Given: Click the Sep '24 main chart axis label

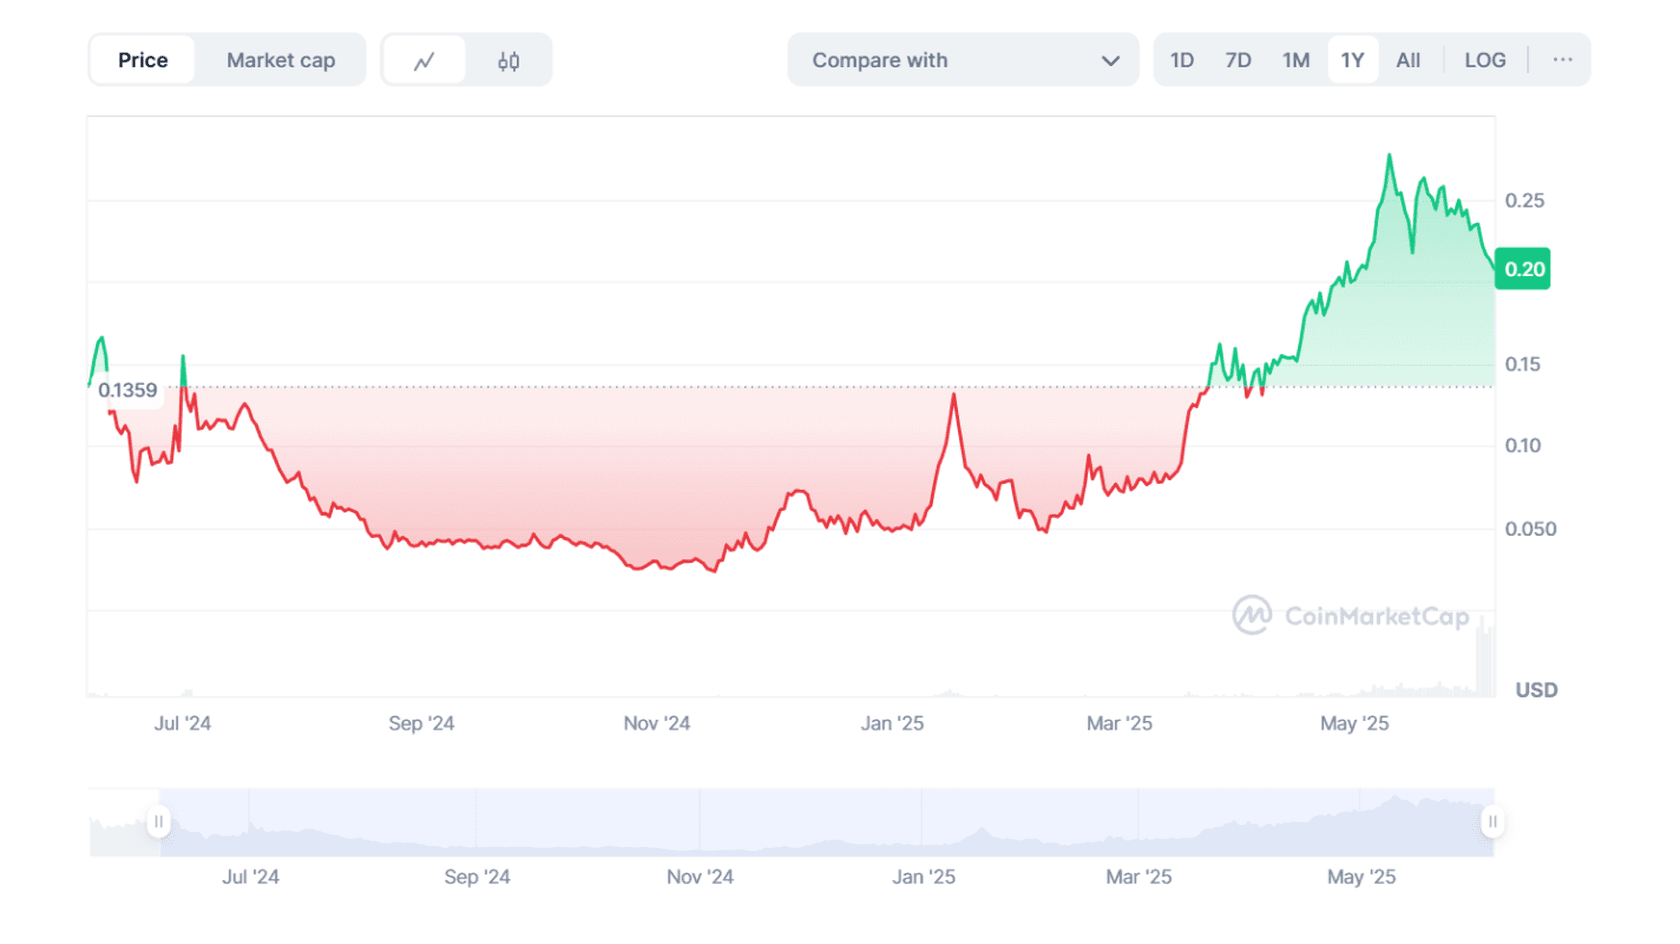Looking at the screenshot, I should 421,723.
